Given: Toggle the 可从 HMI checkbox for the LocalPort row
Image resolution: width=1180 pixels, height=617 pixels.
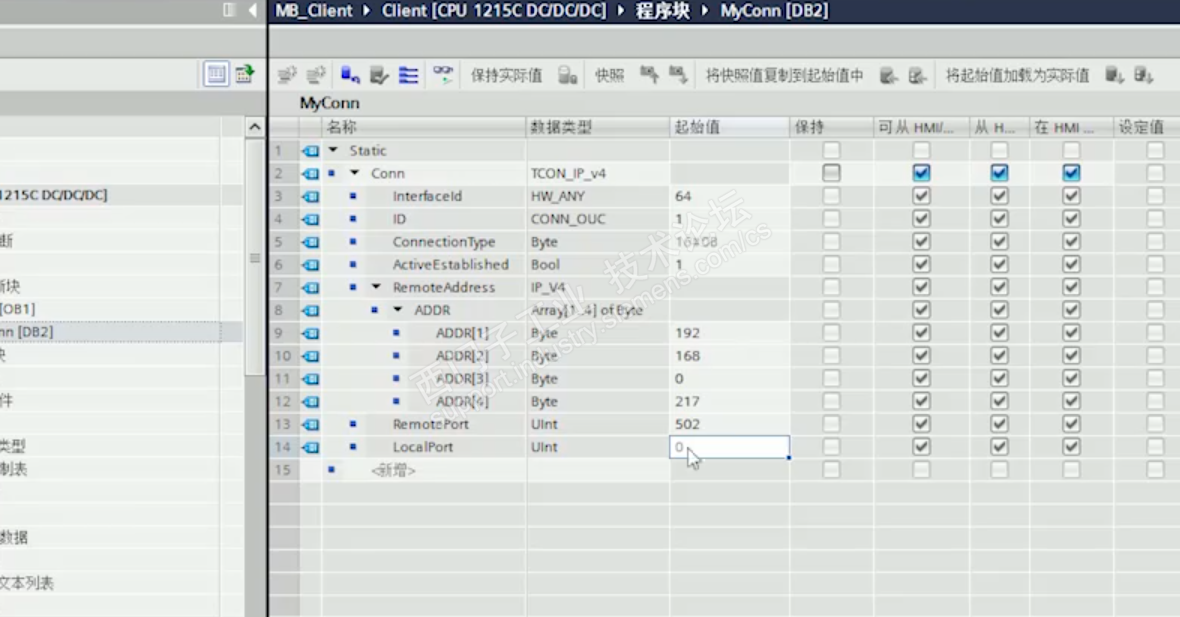Looking at the screenshot, I should (921, 446).
